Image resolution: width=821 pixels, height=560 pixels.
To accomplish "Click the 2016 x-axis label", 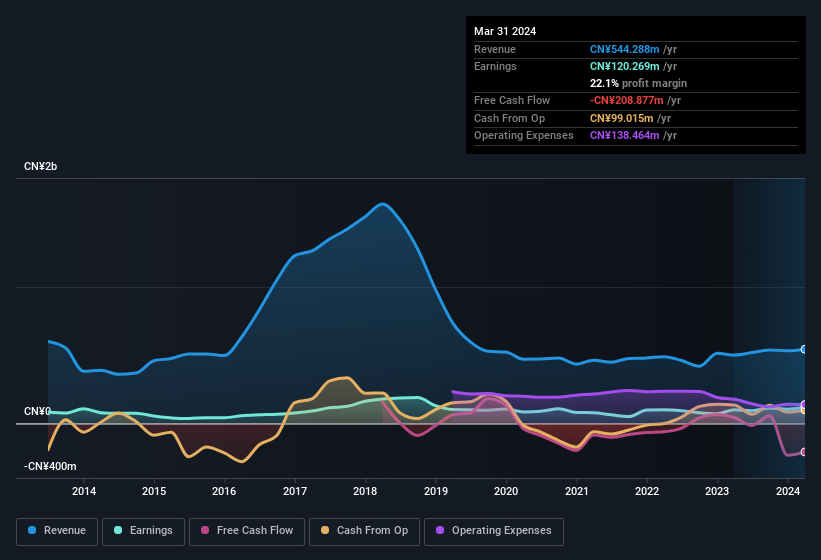I will pos(224,491).
